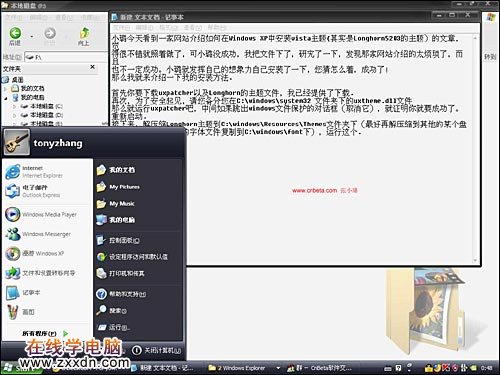
Task: Open My Documents (我的文档) in Start menu
Action: pyautogui.click(x=138, y=170)
